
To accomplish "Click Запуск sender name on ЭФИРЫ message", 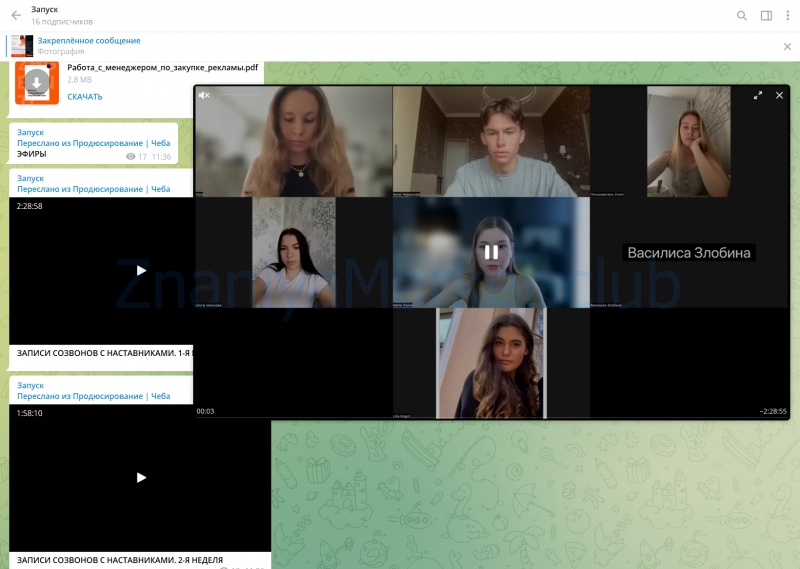I will pyautogui.click(x=31, y=132).
